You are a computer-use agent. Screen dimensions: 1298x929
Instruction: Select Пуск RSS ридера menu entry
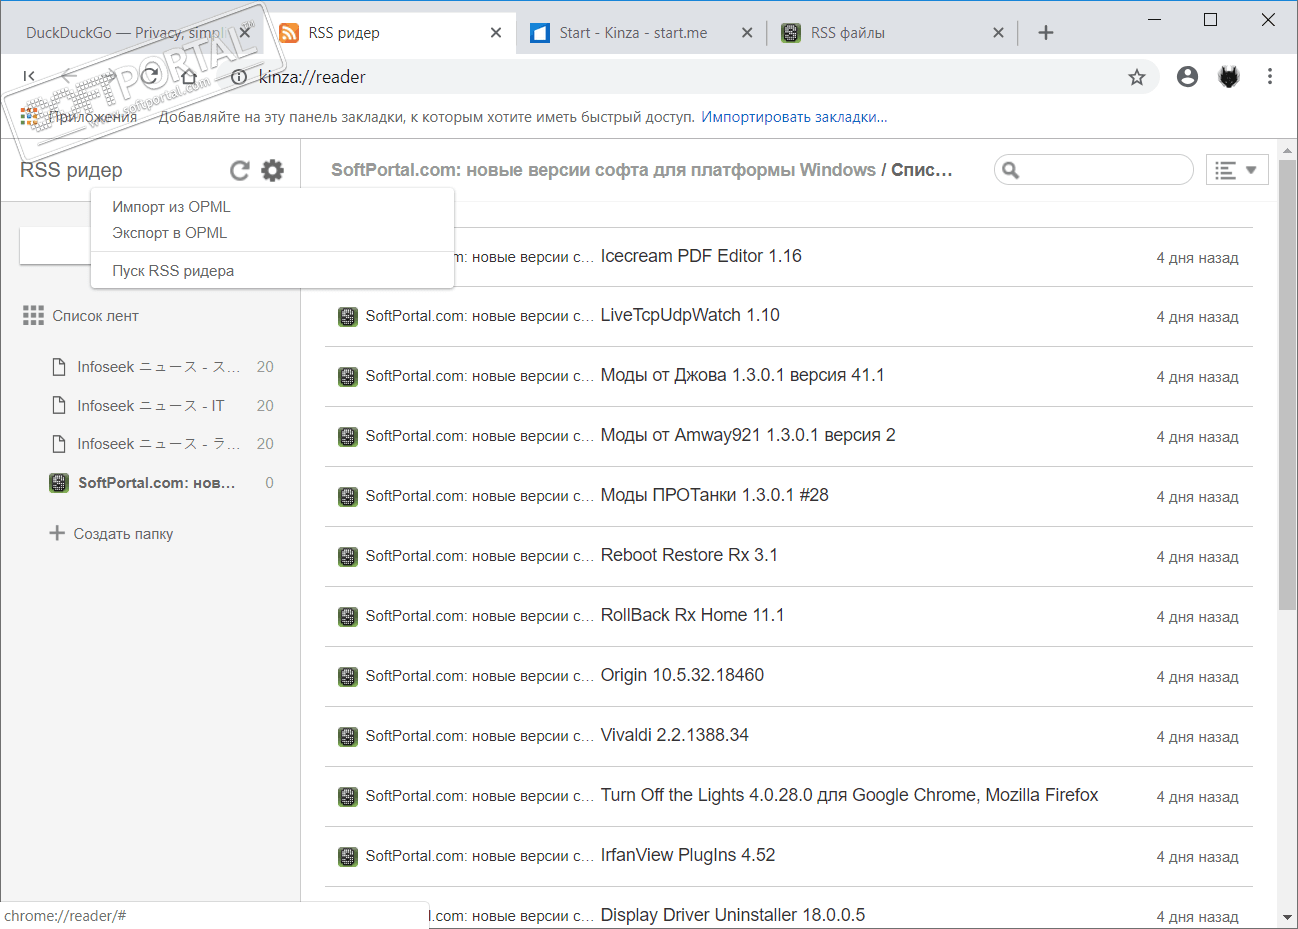[173, 271]
